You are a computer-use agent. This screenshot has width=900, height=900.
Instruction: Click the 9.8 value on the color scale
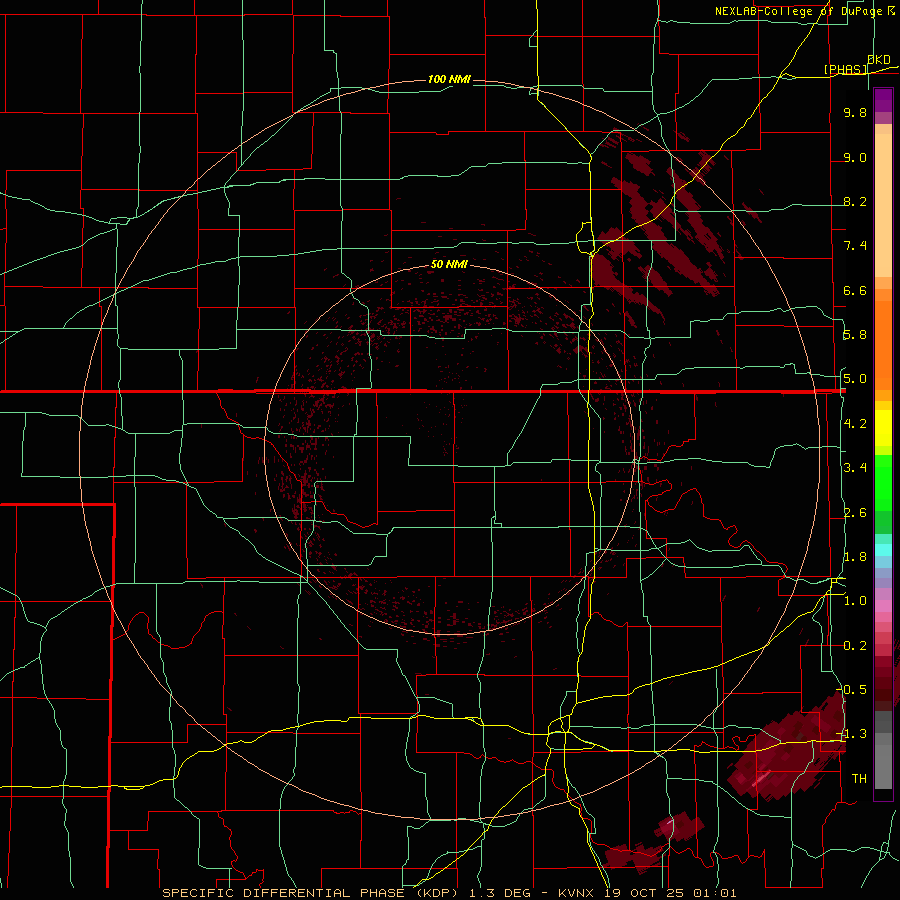click(855, 112)
